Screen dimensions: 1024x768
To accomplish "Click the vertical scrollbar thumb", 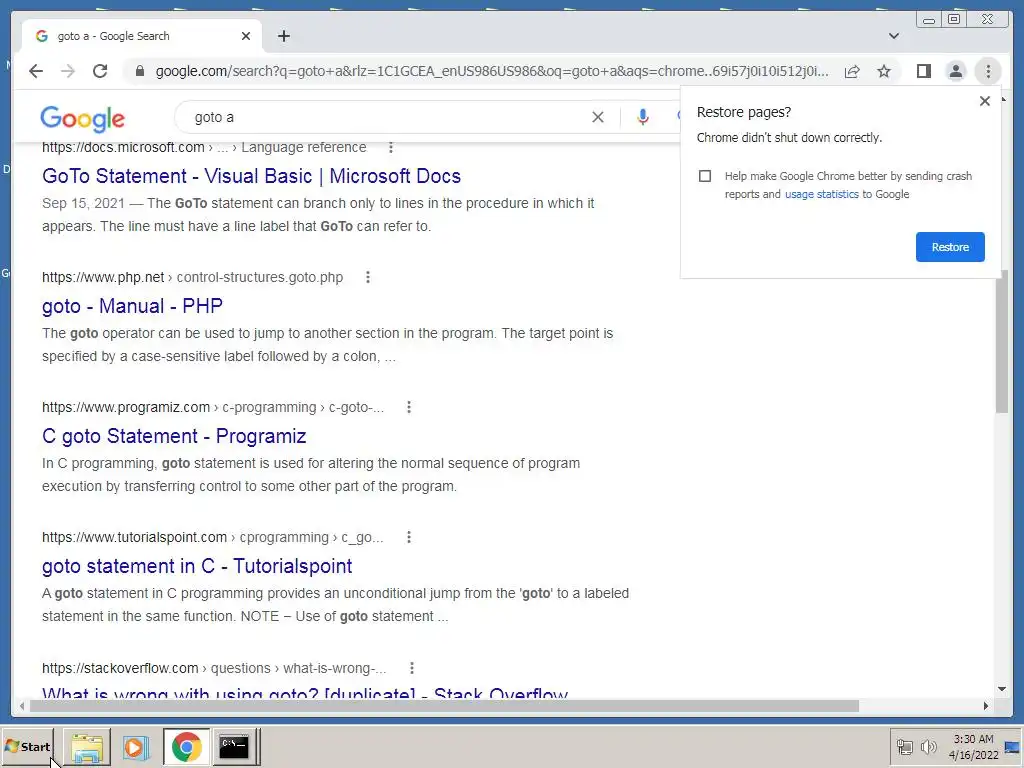I will 1002,341.
